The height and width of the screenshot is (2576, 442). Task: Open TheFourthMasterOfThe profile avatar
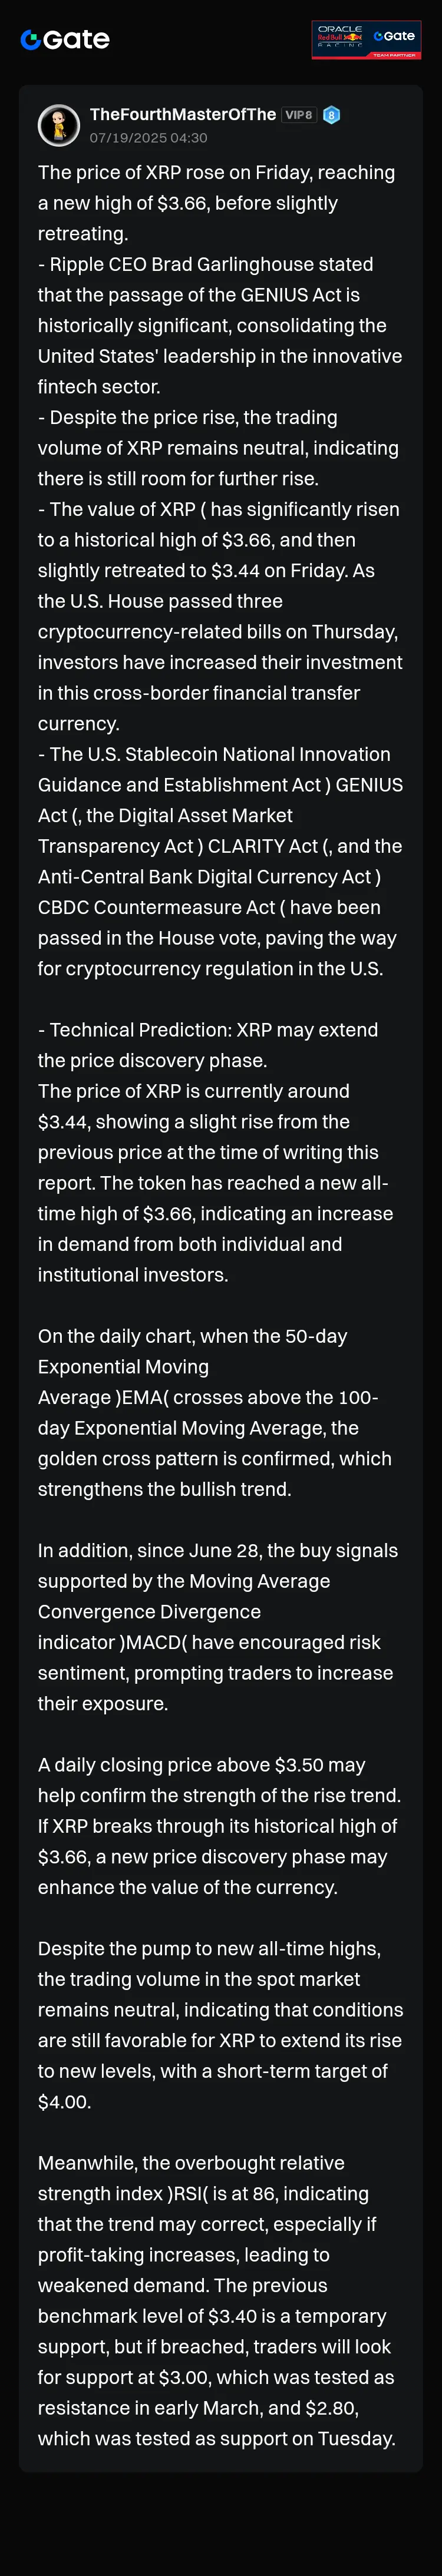pyautogui.click(x=58, y=125)
